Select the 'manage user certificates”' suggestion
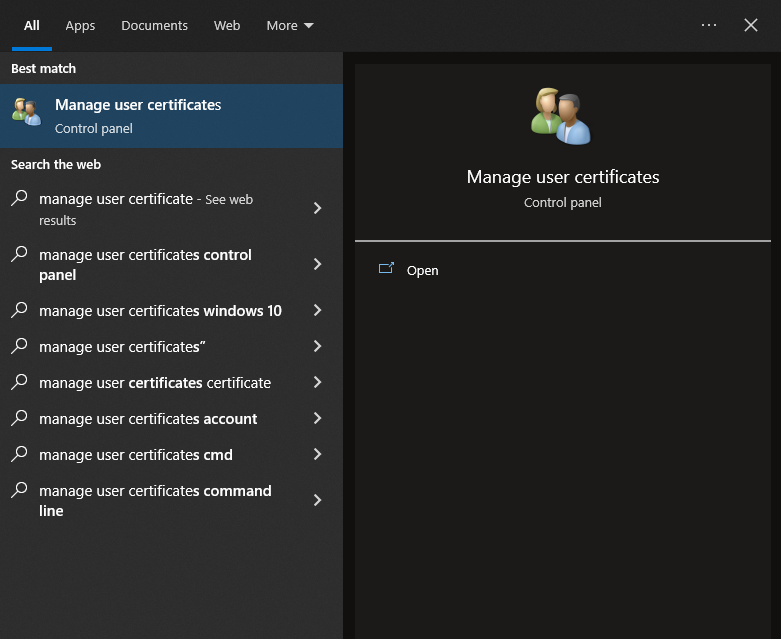Viewport: 781px width, 639px height. click(x=171, y=346)
